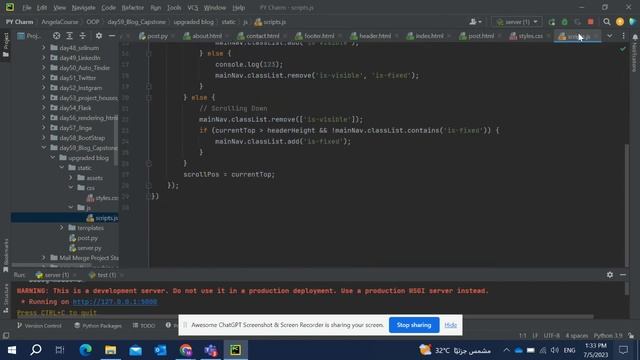Collapse the day59_Blog_Capstone folder
The height and width of the screenshot is (360, 640).
44,148
